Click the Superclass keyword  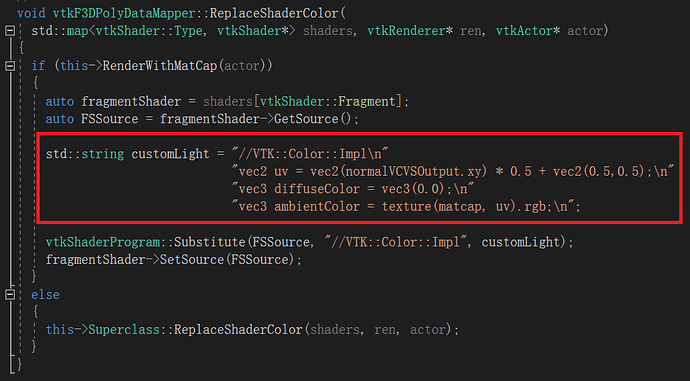(124, 329)
